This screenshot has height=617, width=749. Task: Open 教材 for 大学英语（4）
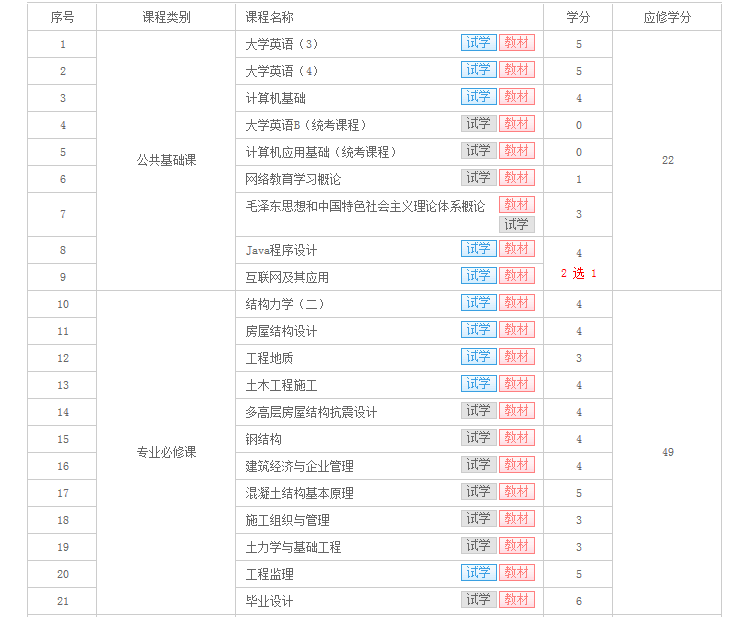(x=516, y=70)
